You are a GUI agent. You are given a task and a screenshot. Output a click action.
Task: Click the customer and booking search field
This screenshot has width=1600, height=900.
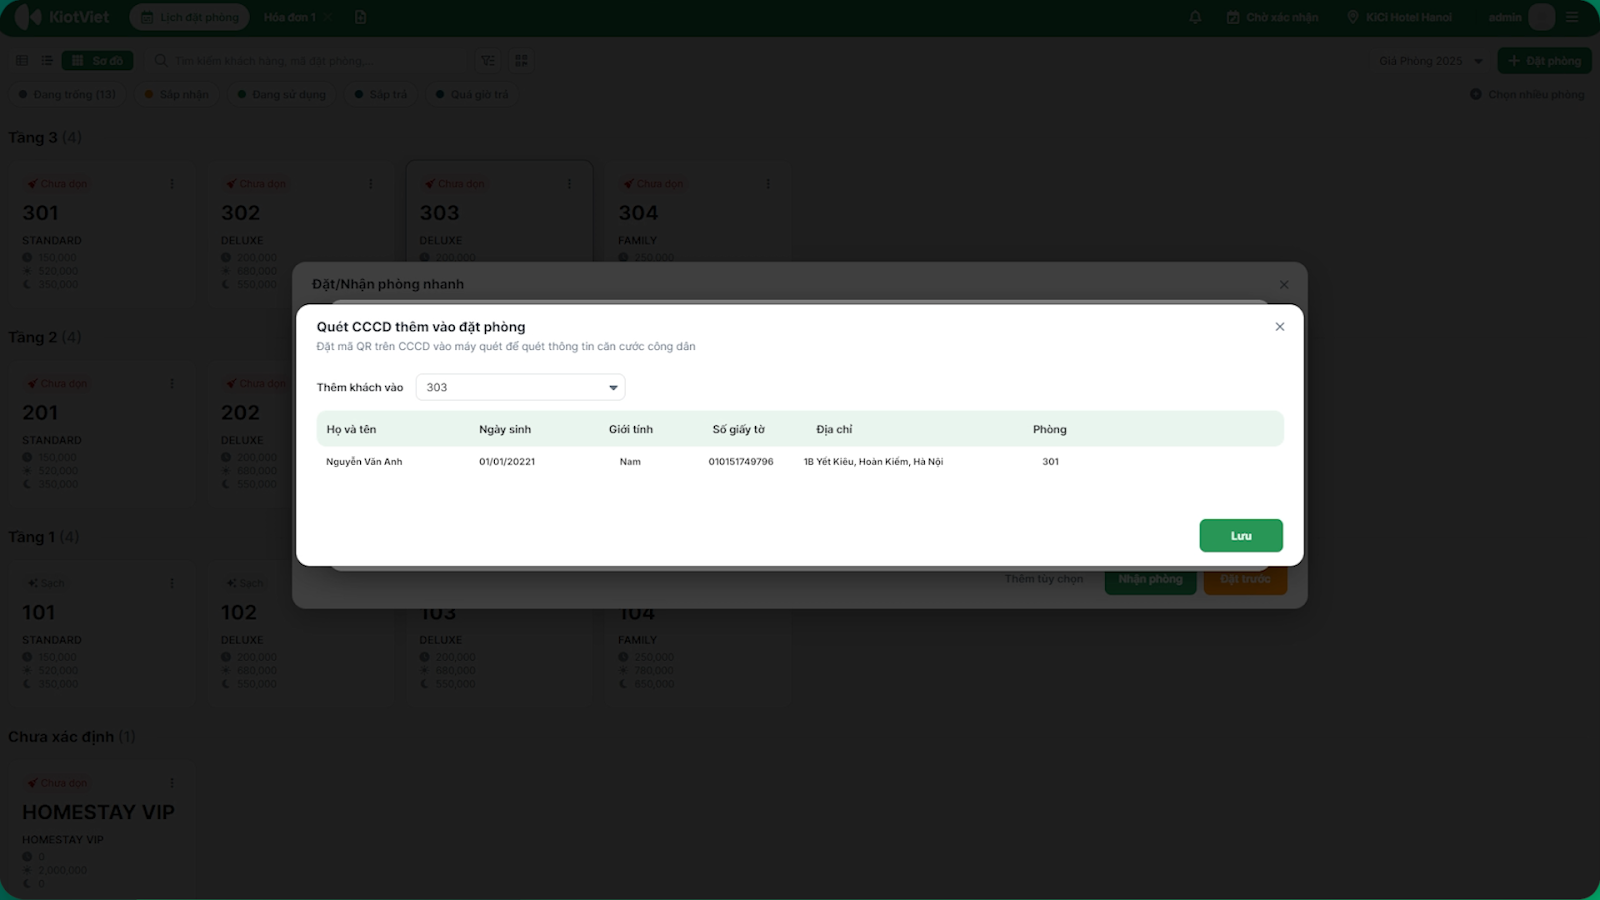[x=308, y=61]
